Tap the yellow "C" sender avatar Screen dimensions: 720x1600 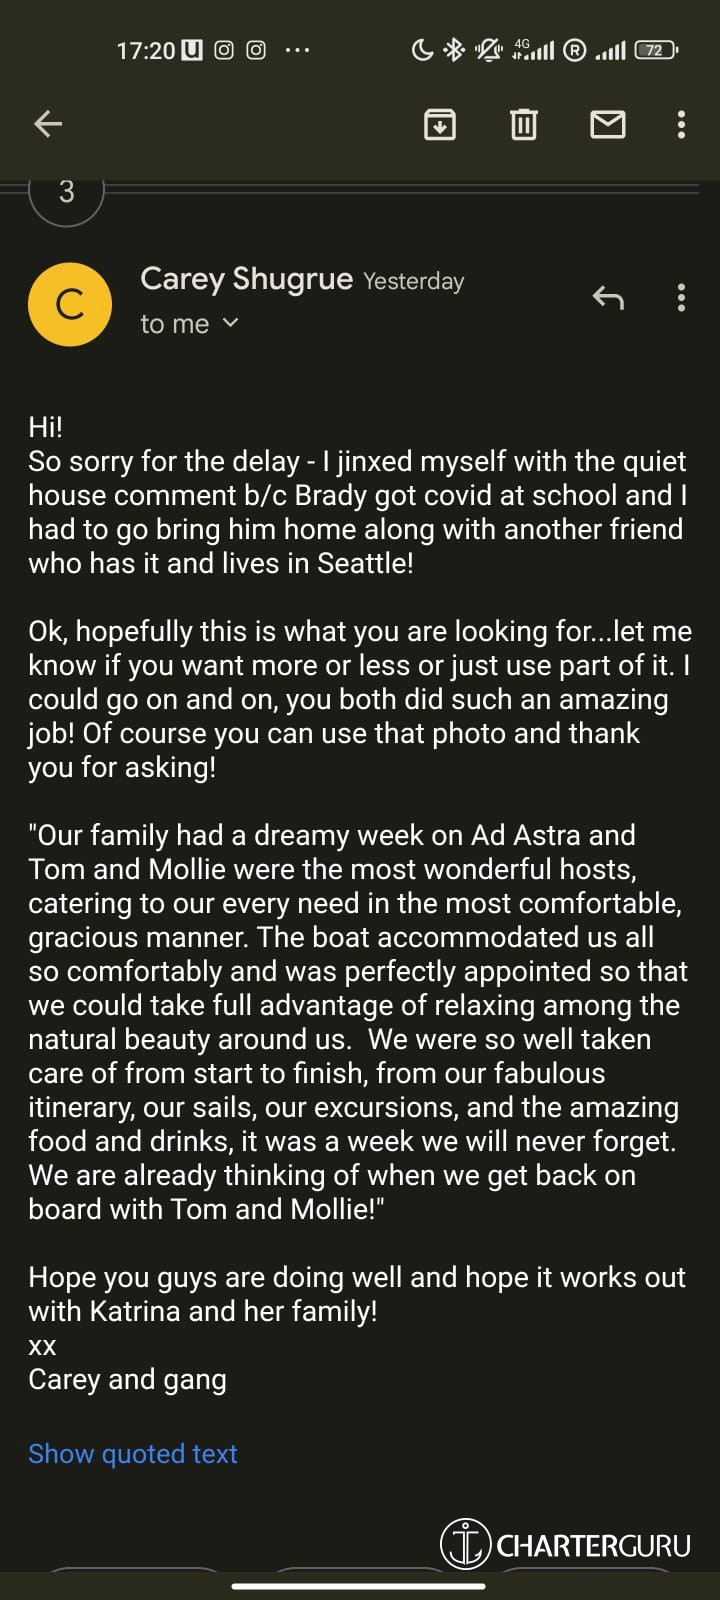[x=70, y=304]
